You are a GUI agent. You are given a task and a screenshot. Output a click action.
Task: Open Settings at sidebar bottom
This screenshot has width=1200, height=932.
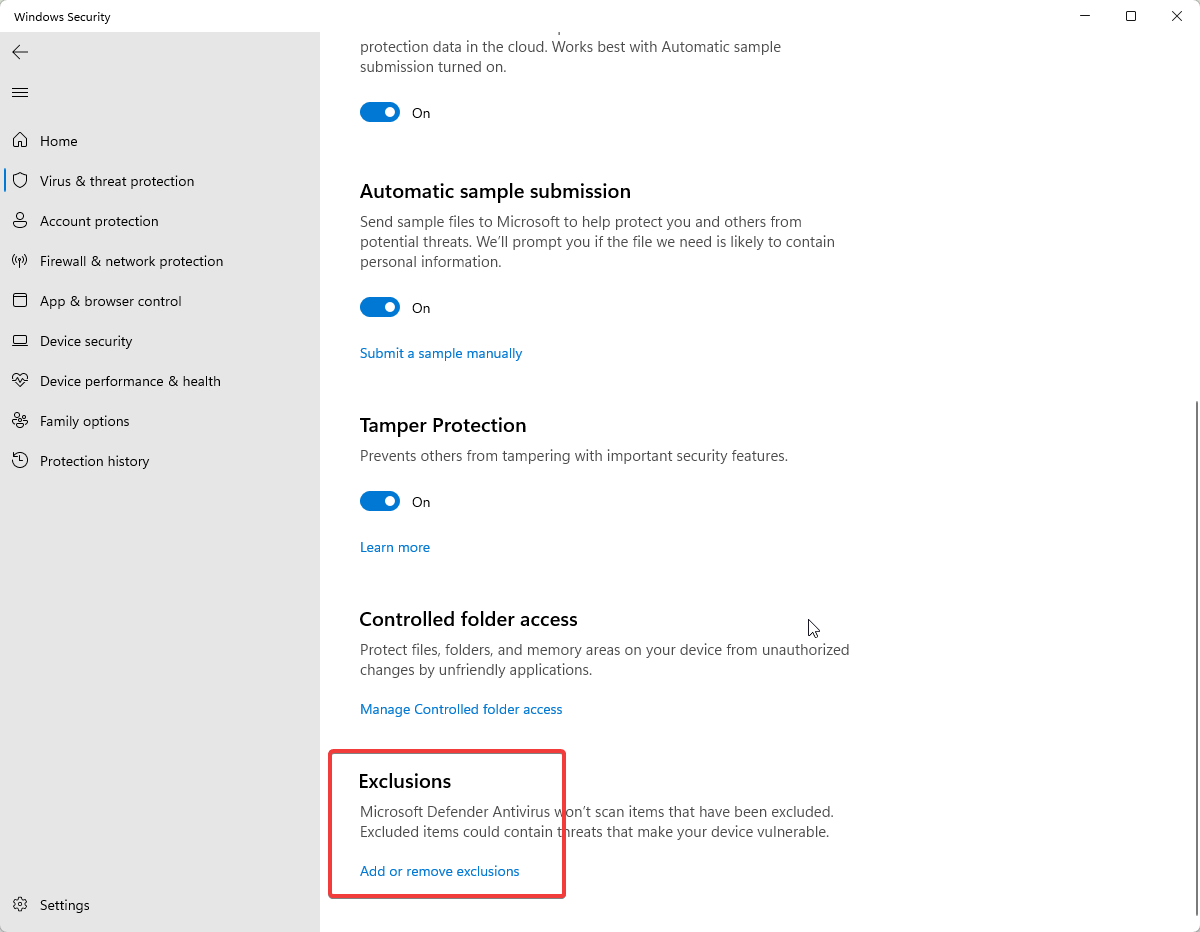point(160,905)
